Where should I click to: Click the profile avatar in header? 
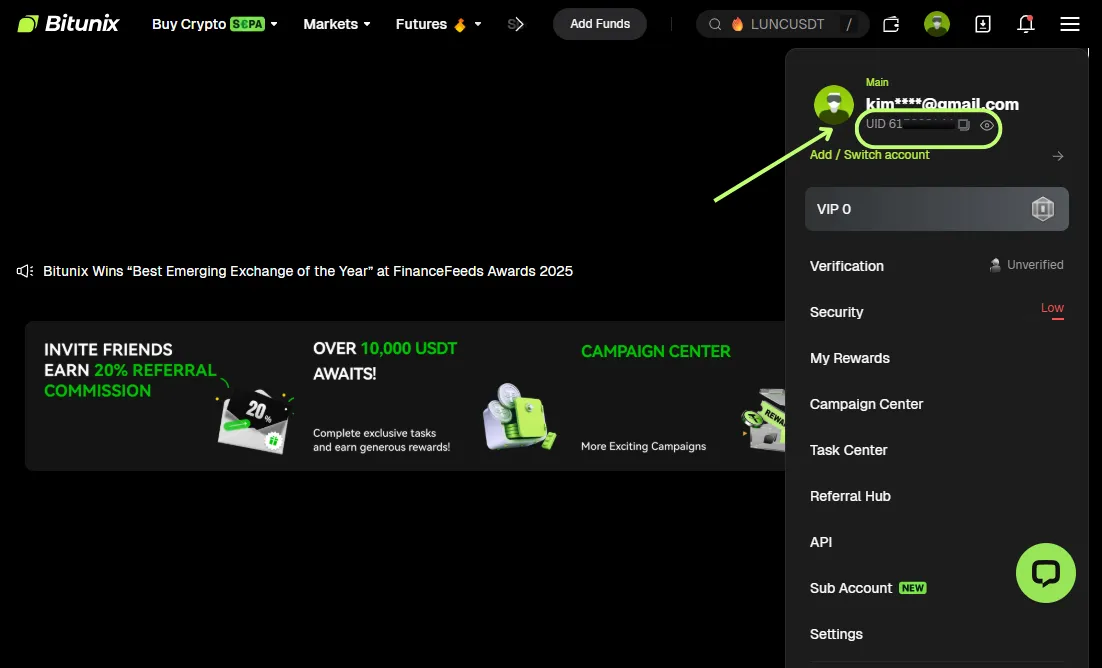click(937, 24)
